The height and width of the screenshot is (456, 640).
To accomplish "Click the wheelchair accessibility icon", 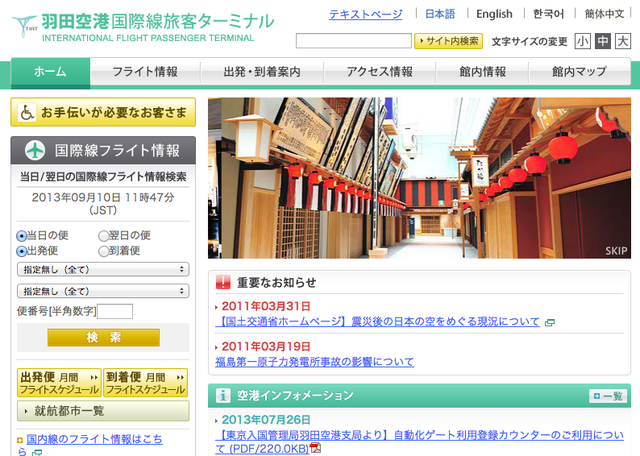I will (x=27, y=112).
